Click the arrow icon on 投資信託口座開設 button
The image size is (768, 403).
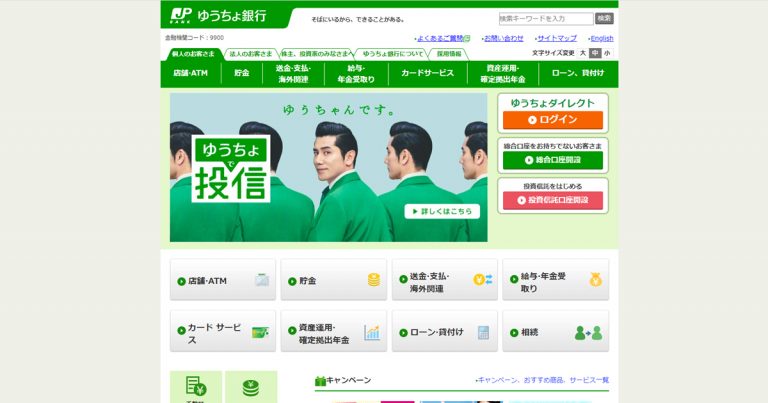(522, 200)
